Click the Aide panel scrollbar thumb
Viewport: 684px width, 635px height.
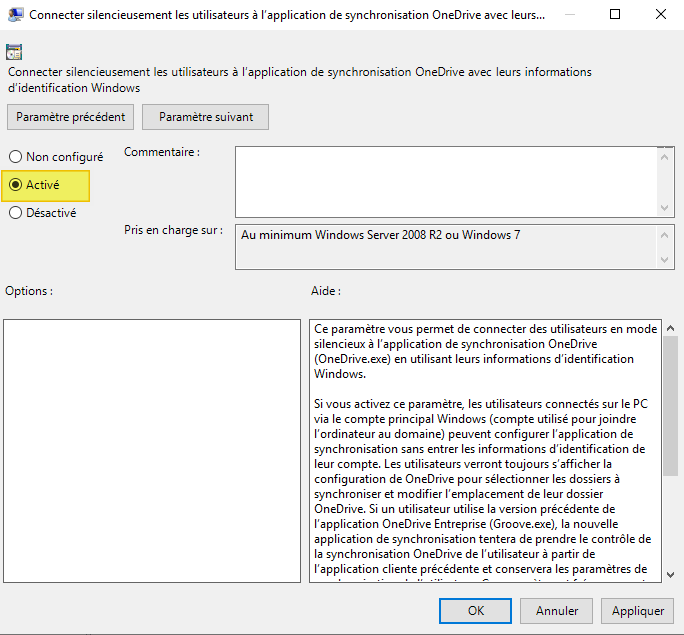point(670,406)
